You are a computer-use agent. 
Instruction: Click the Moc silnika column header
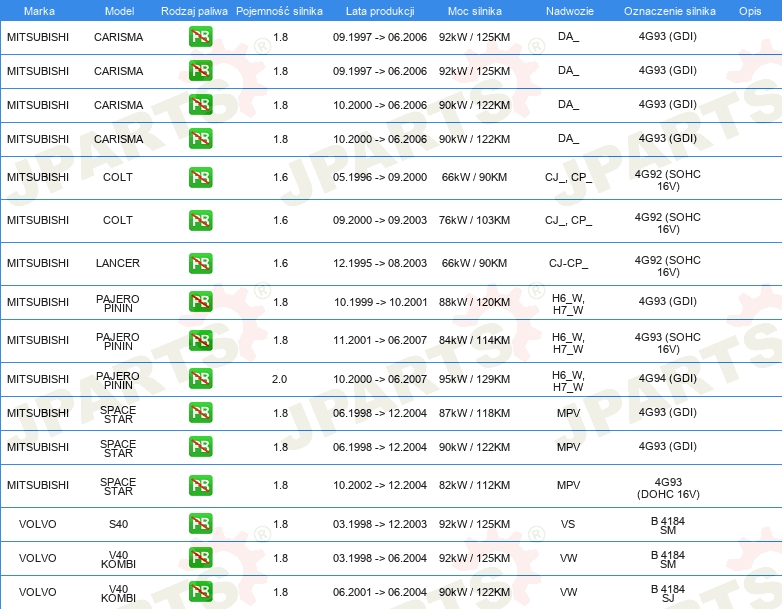pyautogui.click(x=474, y=11)
